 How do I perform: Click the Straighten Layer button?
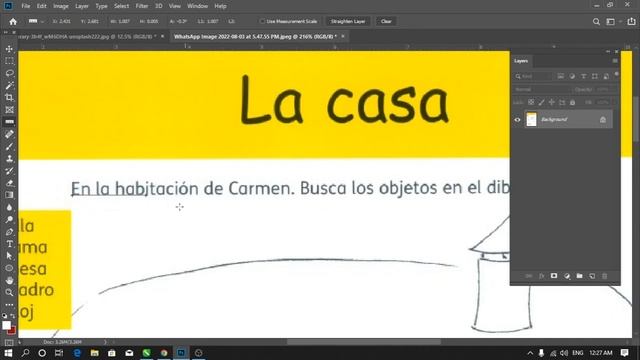(x=348, y=21)
